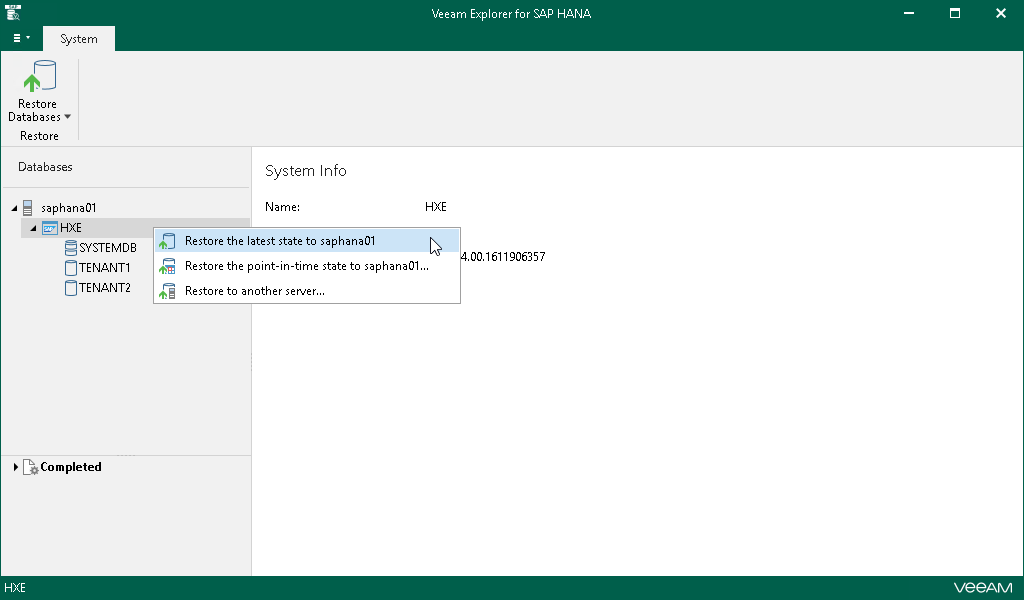Switch to the System tab
The image size is (1024, 600).
click(78, 39)
